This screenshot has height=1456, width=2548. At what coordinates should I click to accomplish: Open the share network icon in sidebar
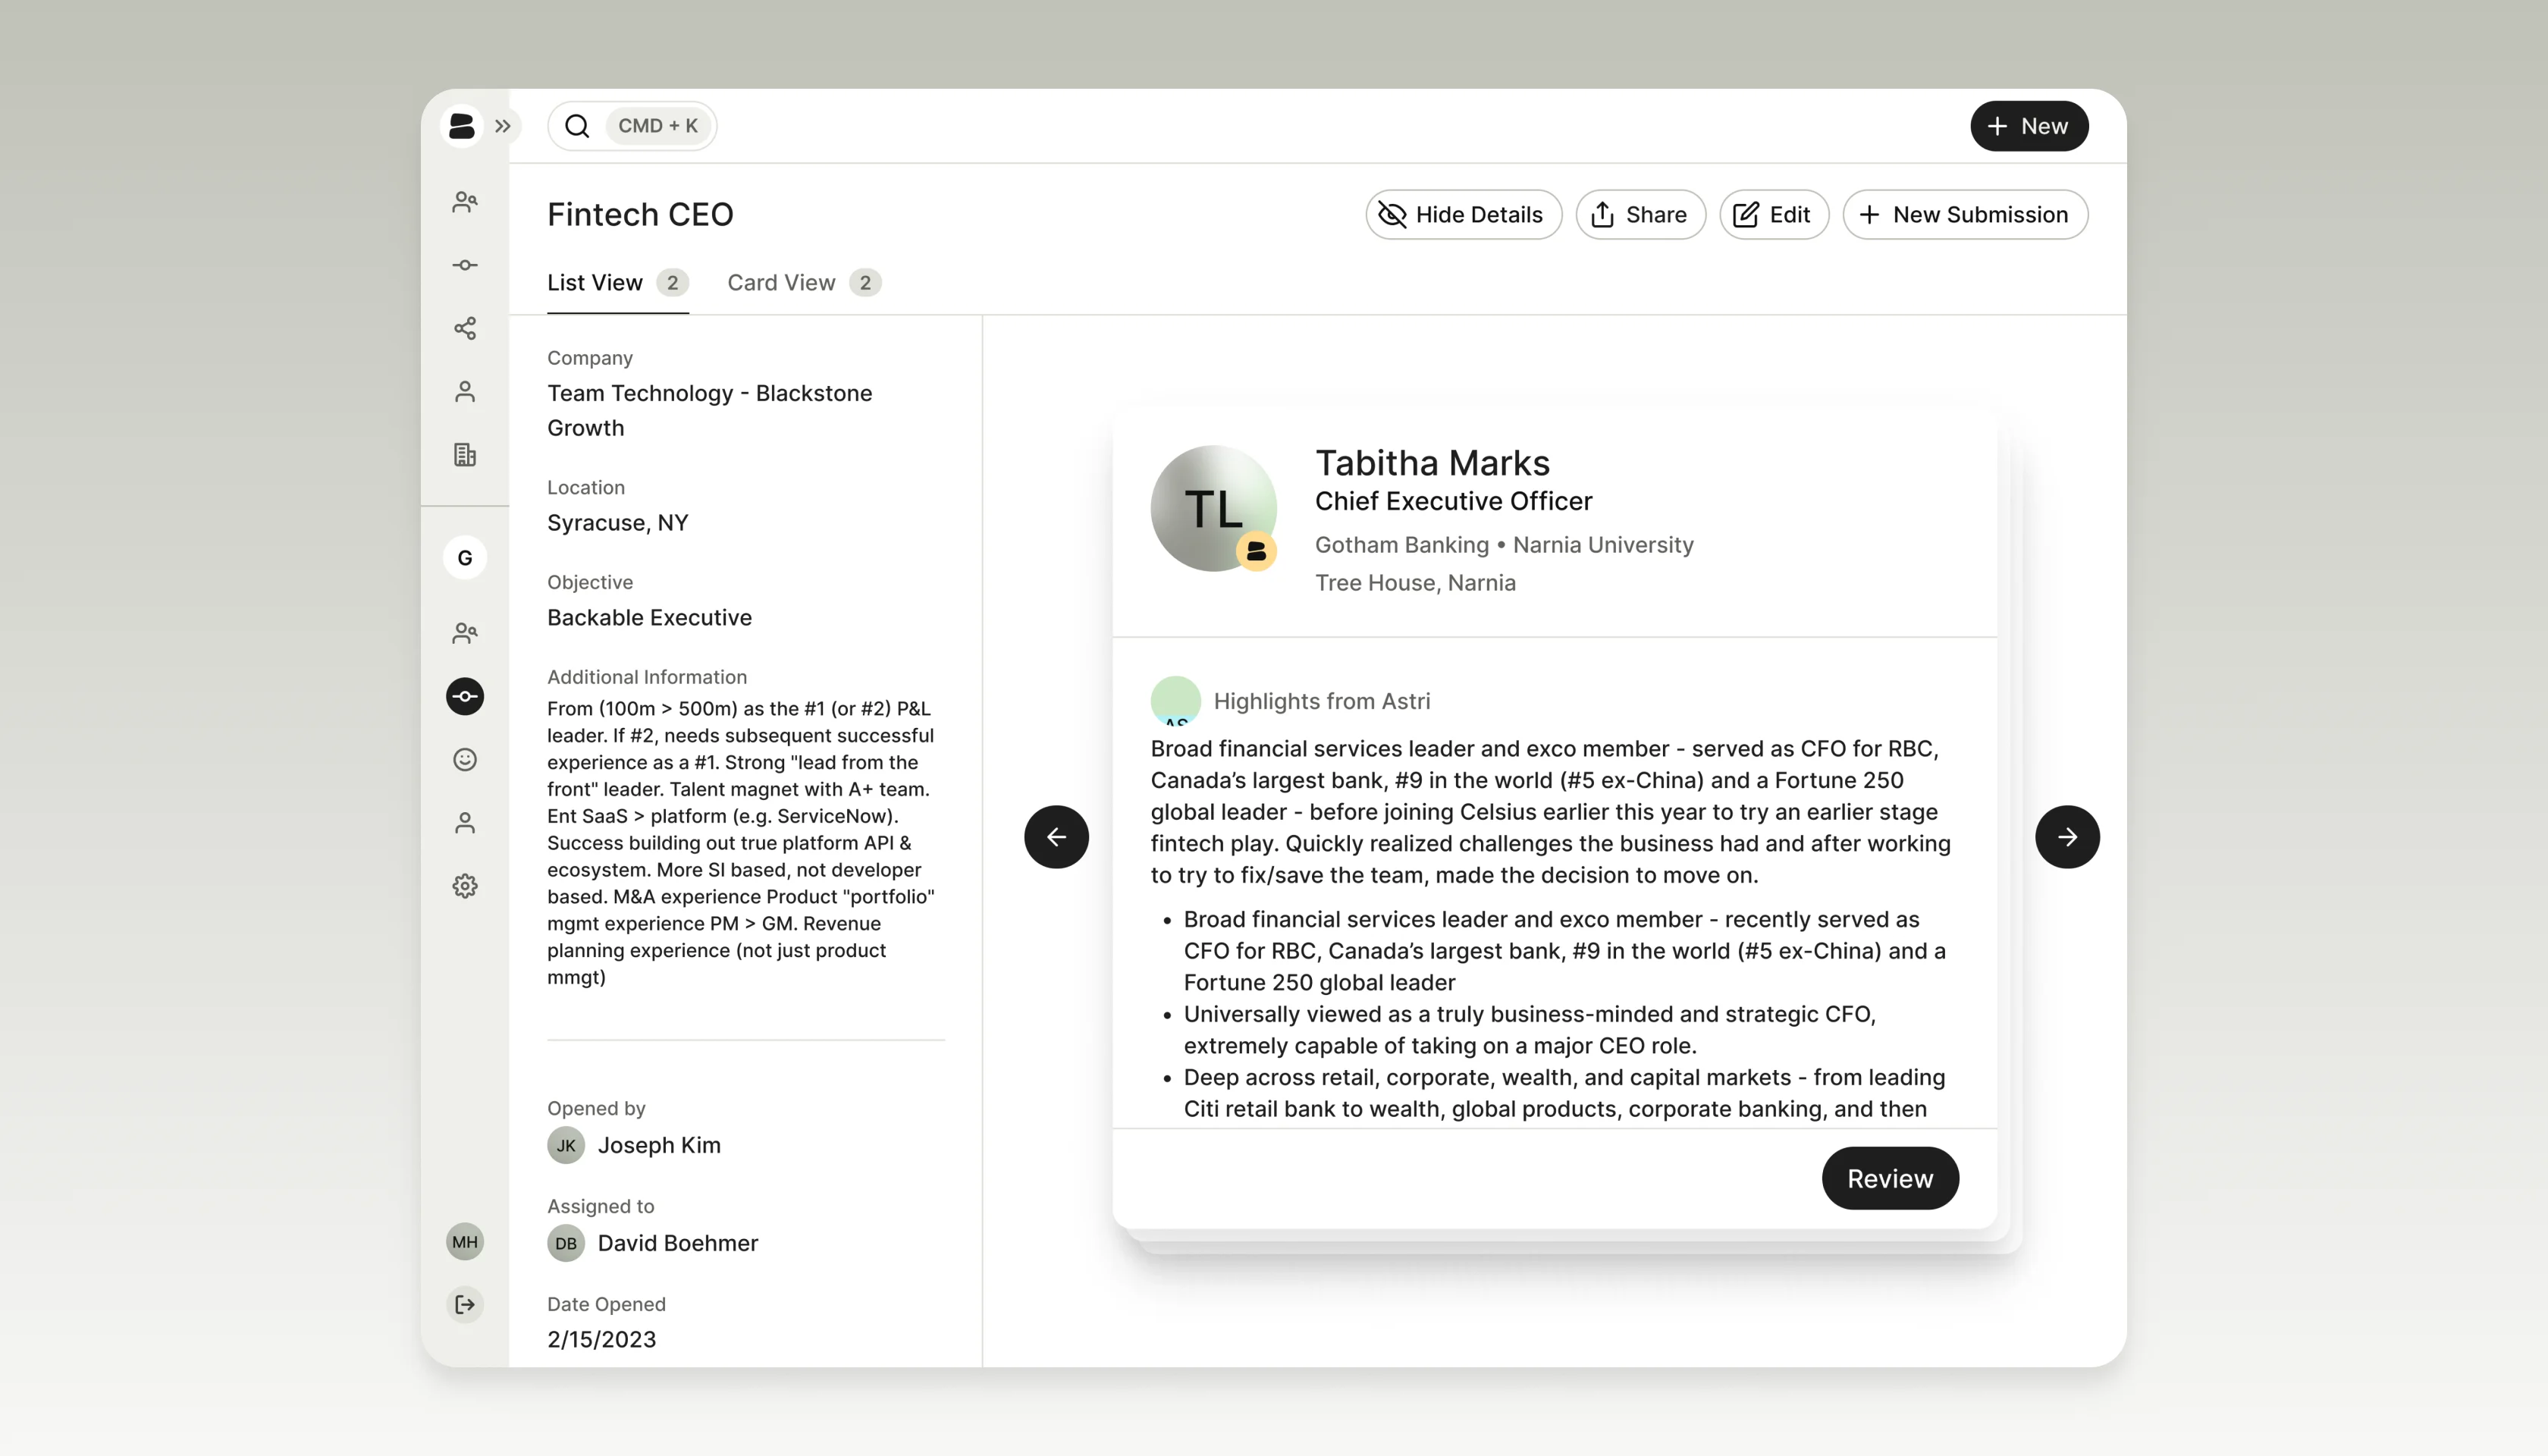465,328
